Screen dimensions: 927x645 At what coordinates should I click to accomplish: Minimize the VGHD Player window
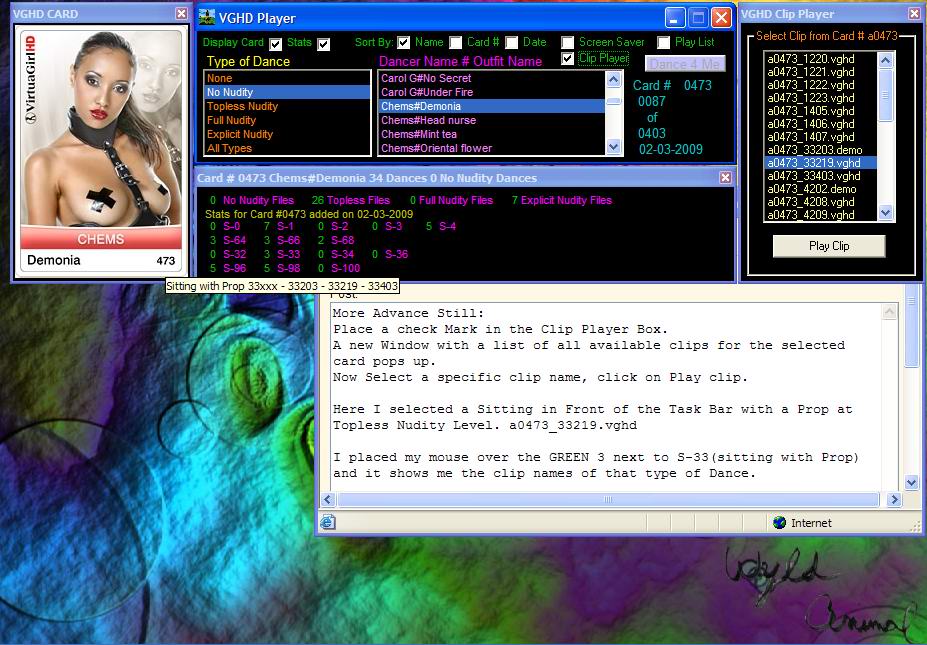[x=675, y=18]
